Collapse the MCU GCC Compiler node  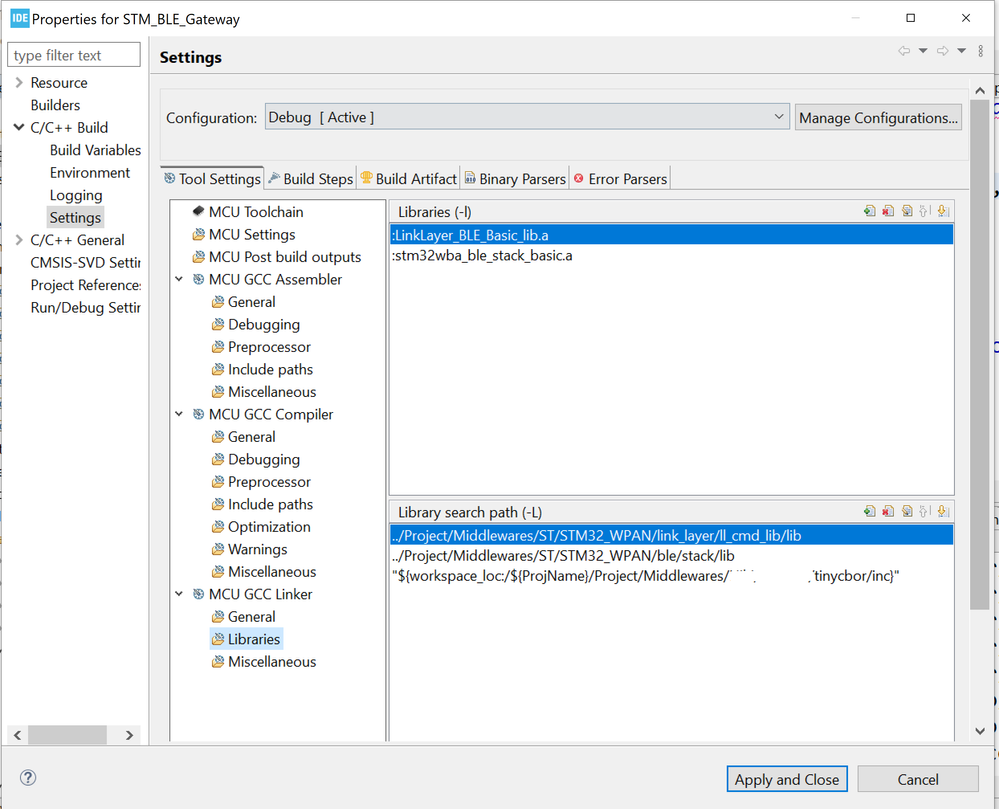coord(180,415)
